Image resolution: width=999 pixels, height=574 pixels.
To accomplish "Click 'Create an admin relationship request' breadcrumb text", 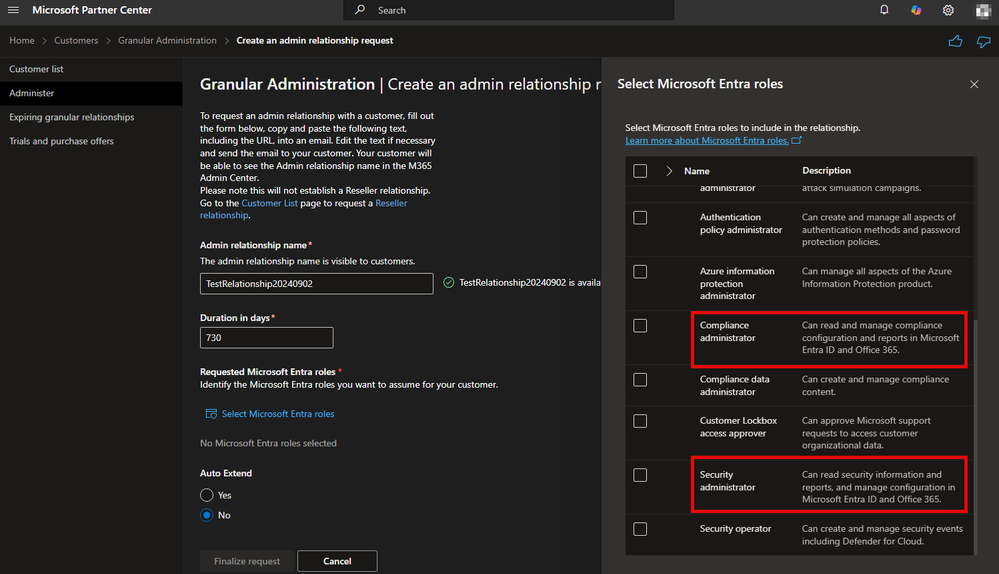I will pos(315,40).
